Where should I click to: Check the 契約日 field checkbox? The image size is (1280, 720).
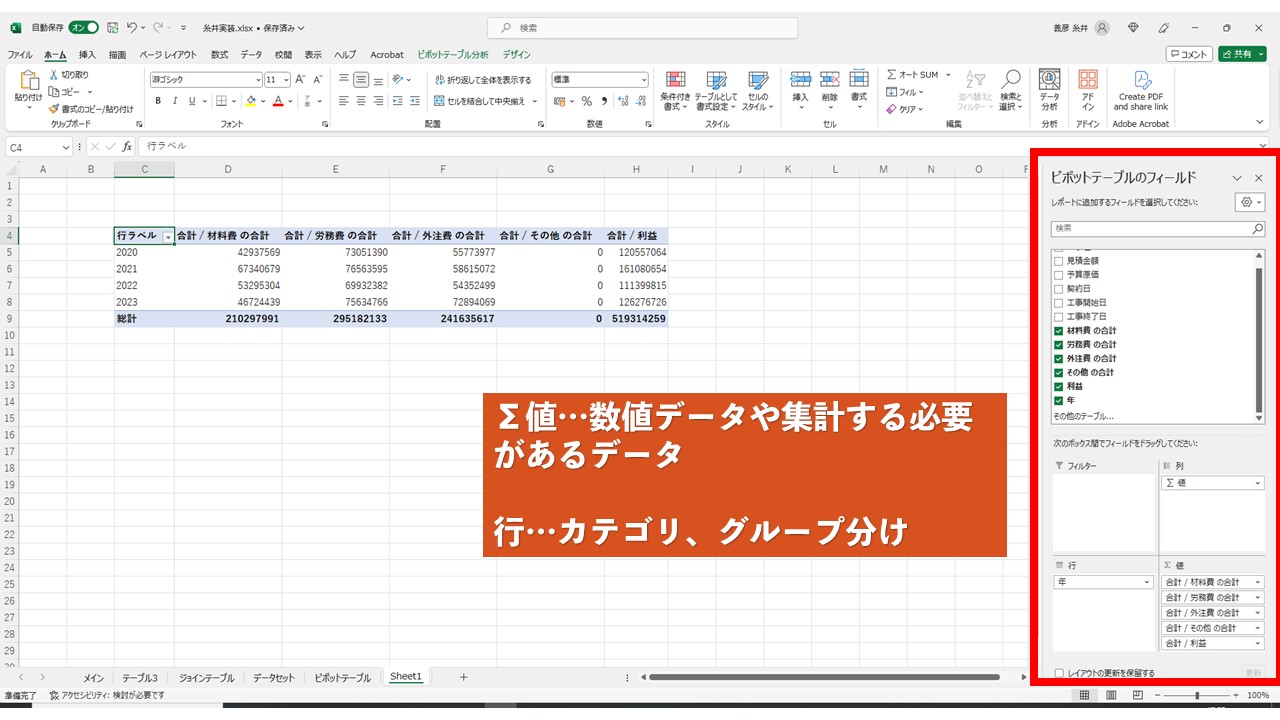point(1059,289)
